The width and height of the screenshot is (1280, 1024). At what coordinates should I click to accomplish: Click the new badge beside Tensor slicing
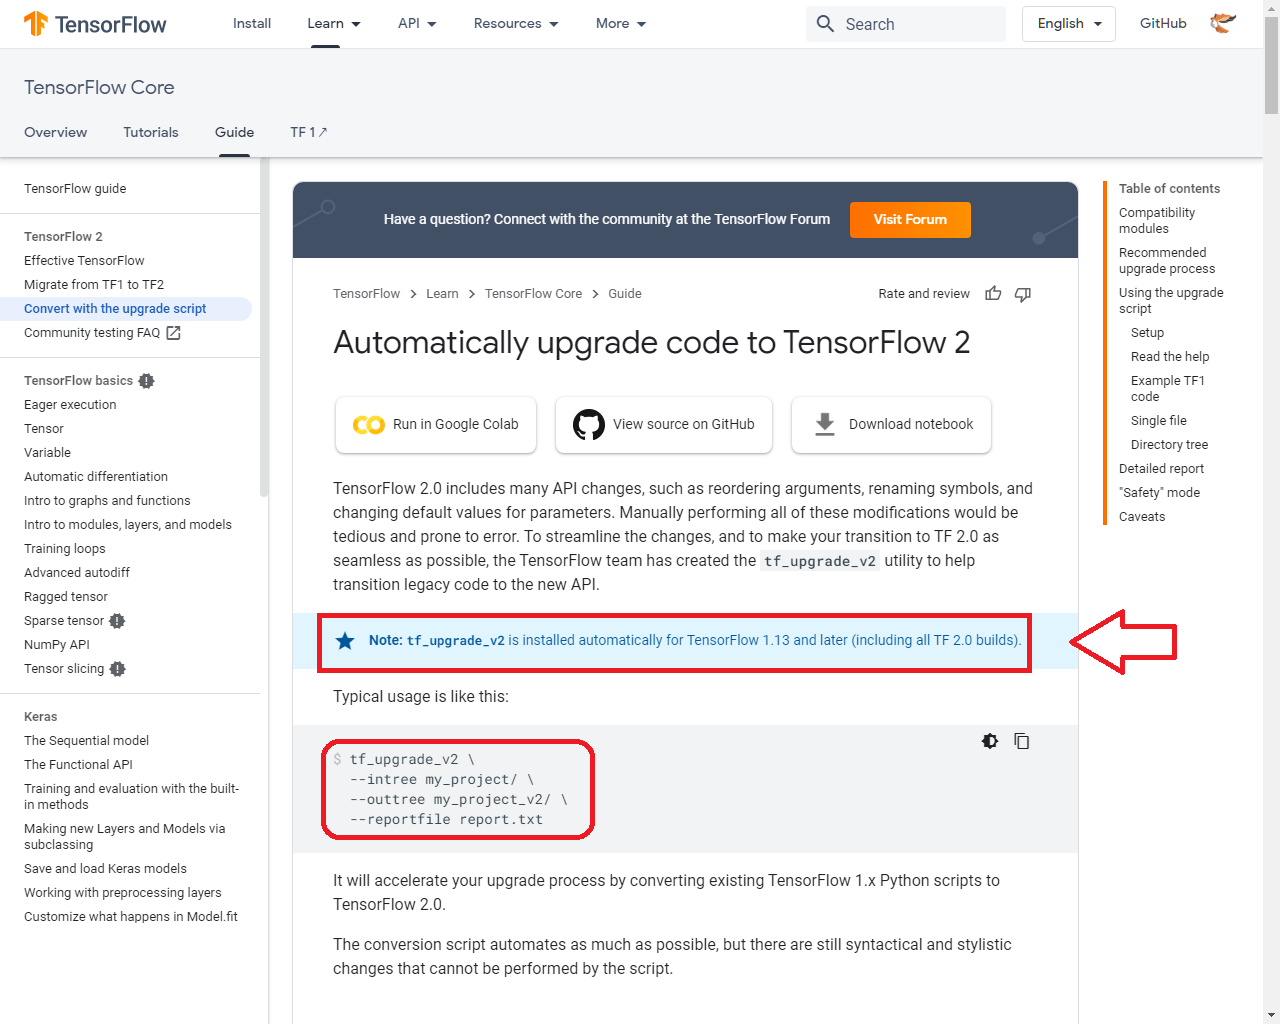[117, 669]
